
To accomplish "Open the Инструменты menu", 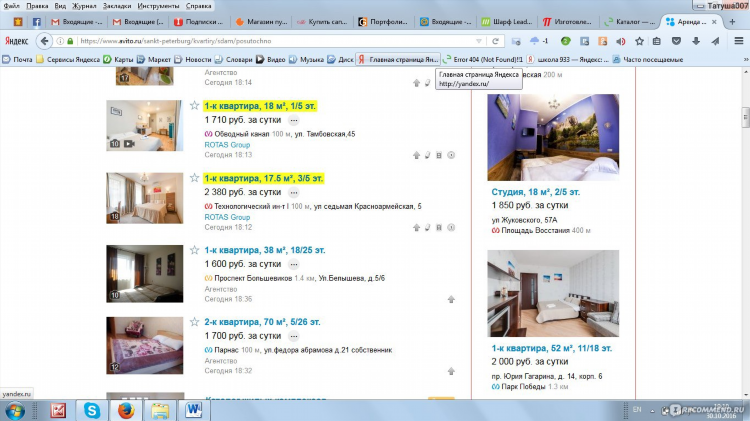I will coord(158,6).
